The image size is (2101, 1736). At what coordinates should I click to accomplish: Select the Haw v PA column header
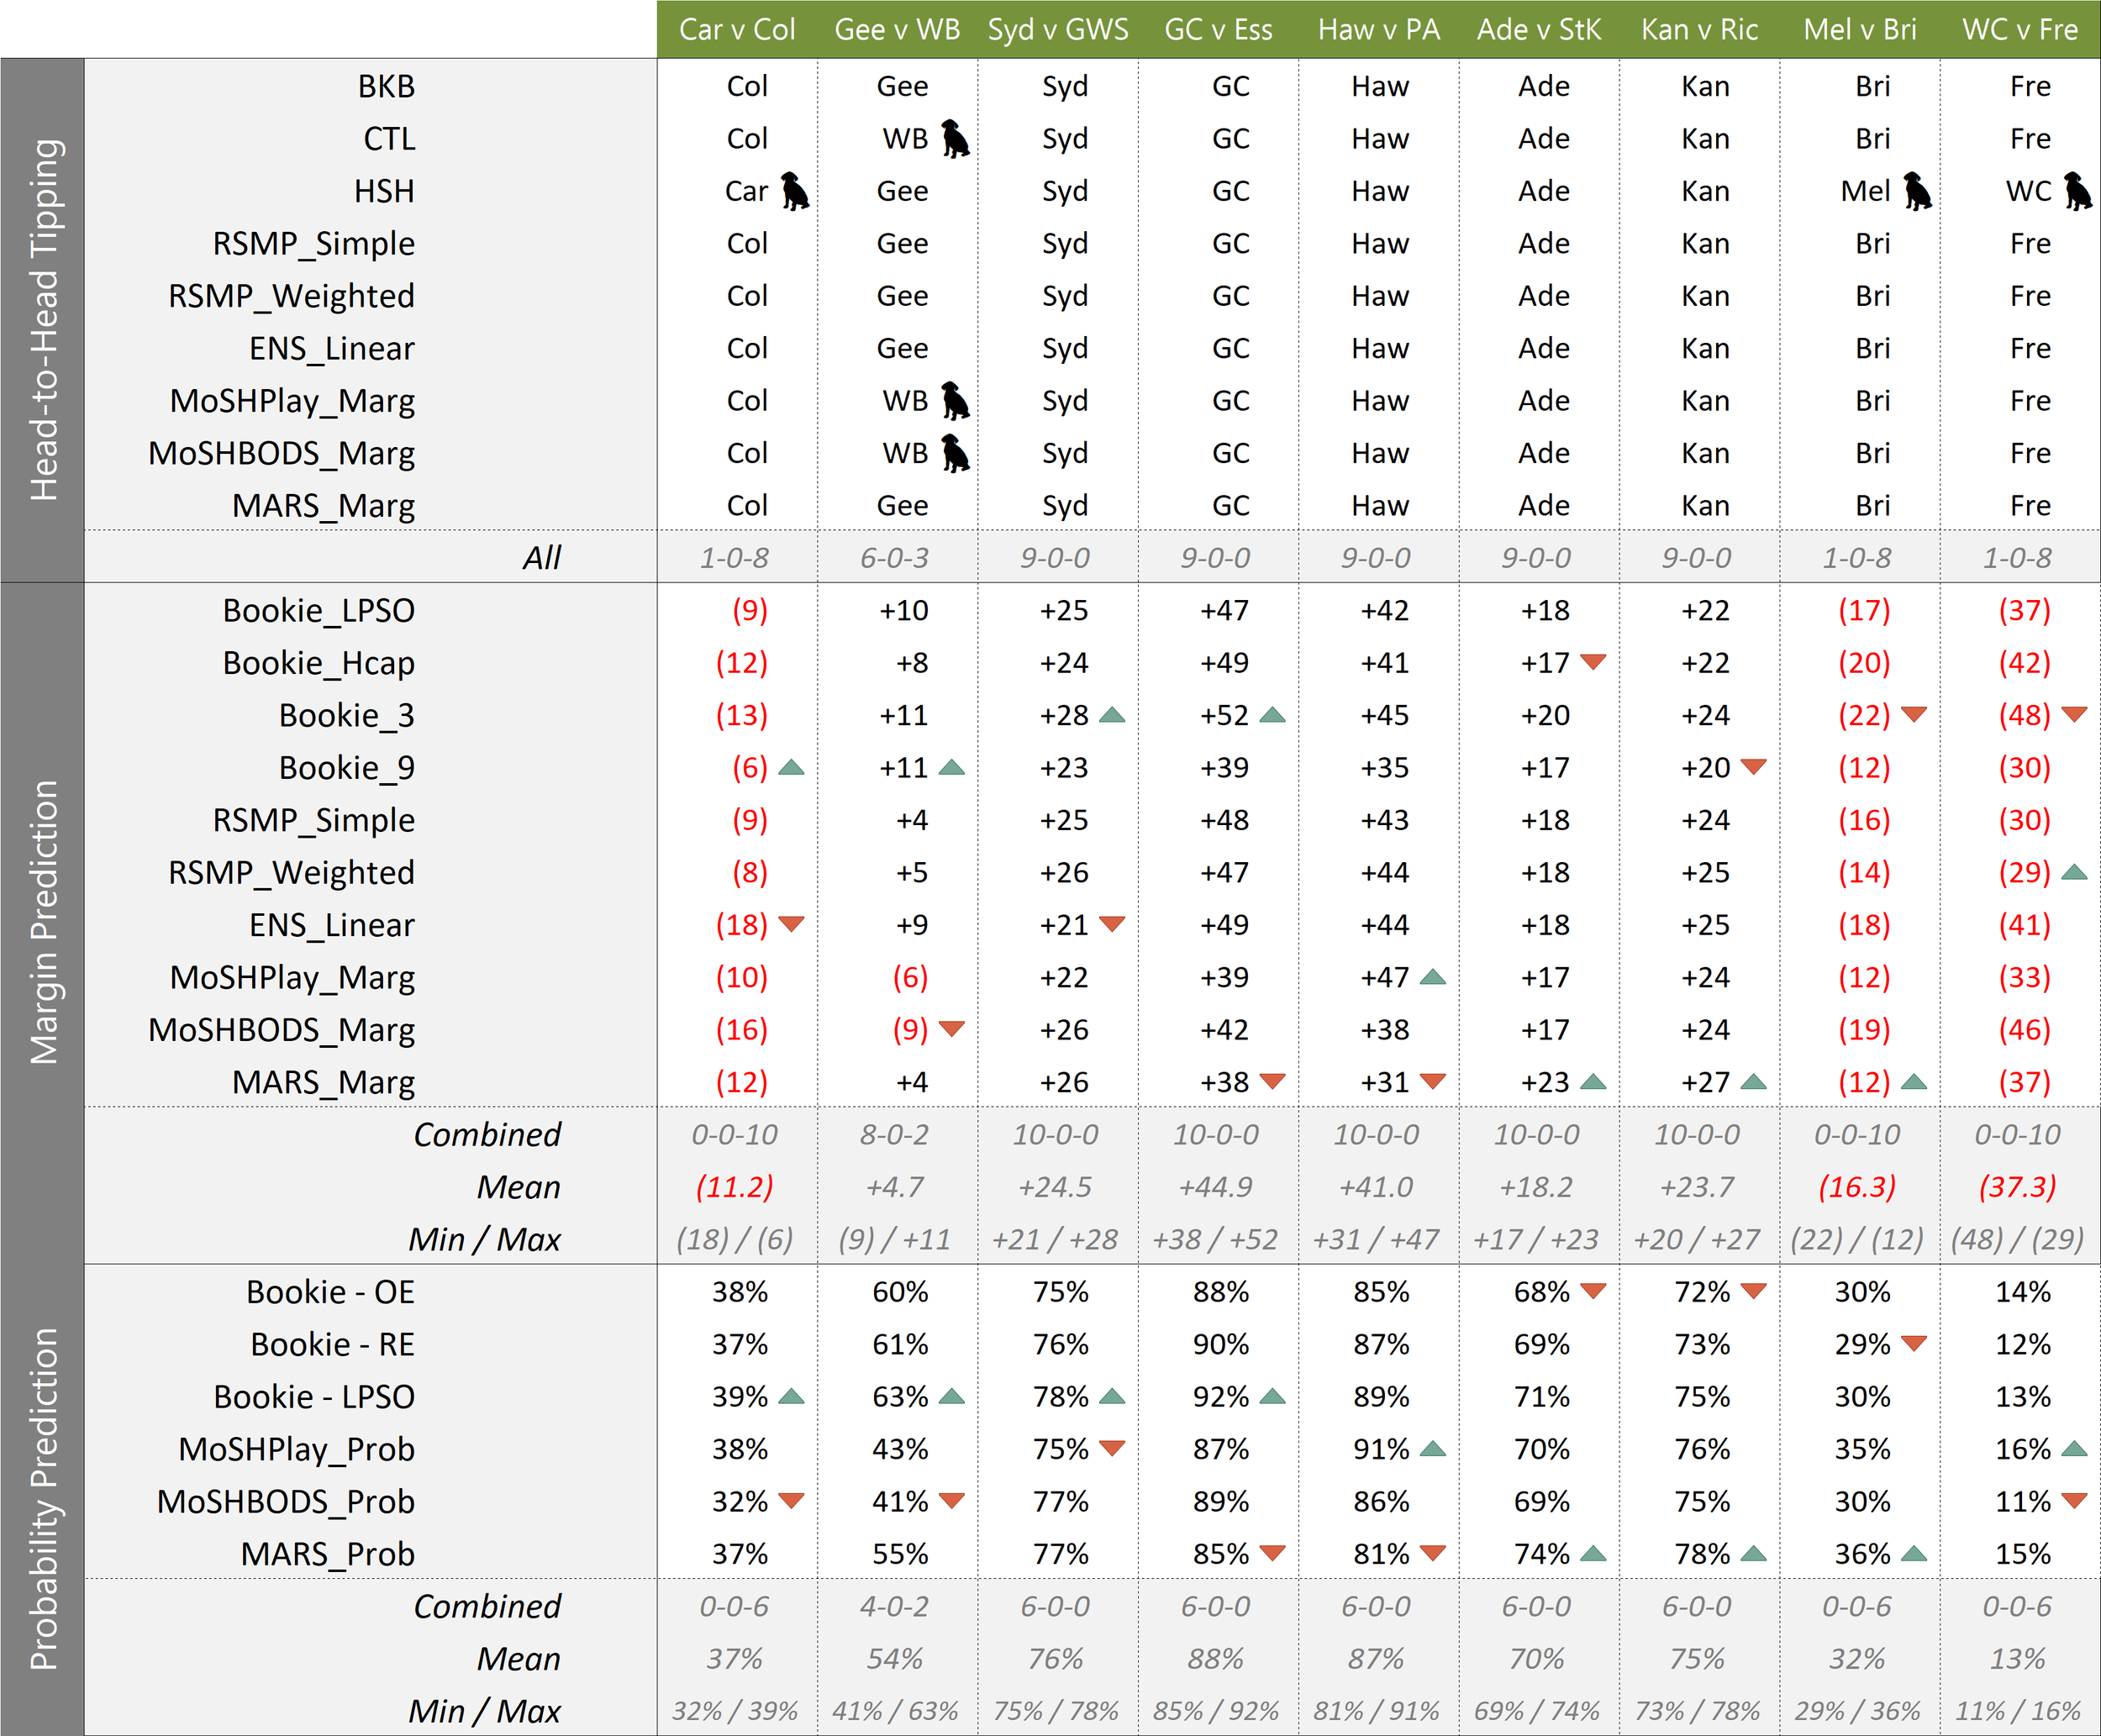pyautogui.click(x=1379, y=29)
